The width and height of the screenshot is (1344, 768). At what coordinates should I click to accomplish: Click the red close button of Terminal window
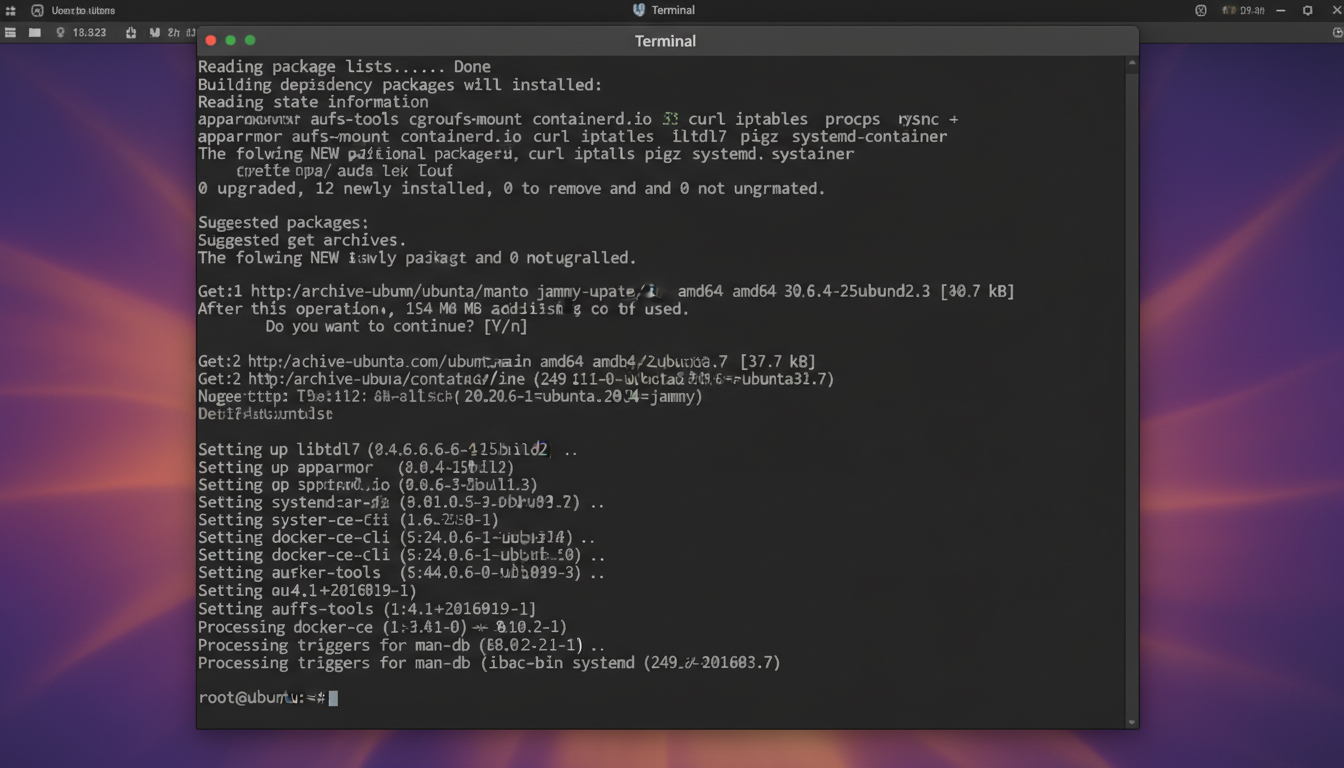coord(211,40)
